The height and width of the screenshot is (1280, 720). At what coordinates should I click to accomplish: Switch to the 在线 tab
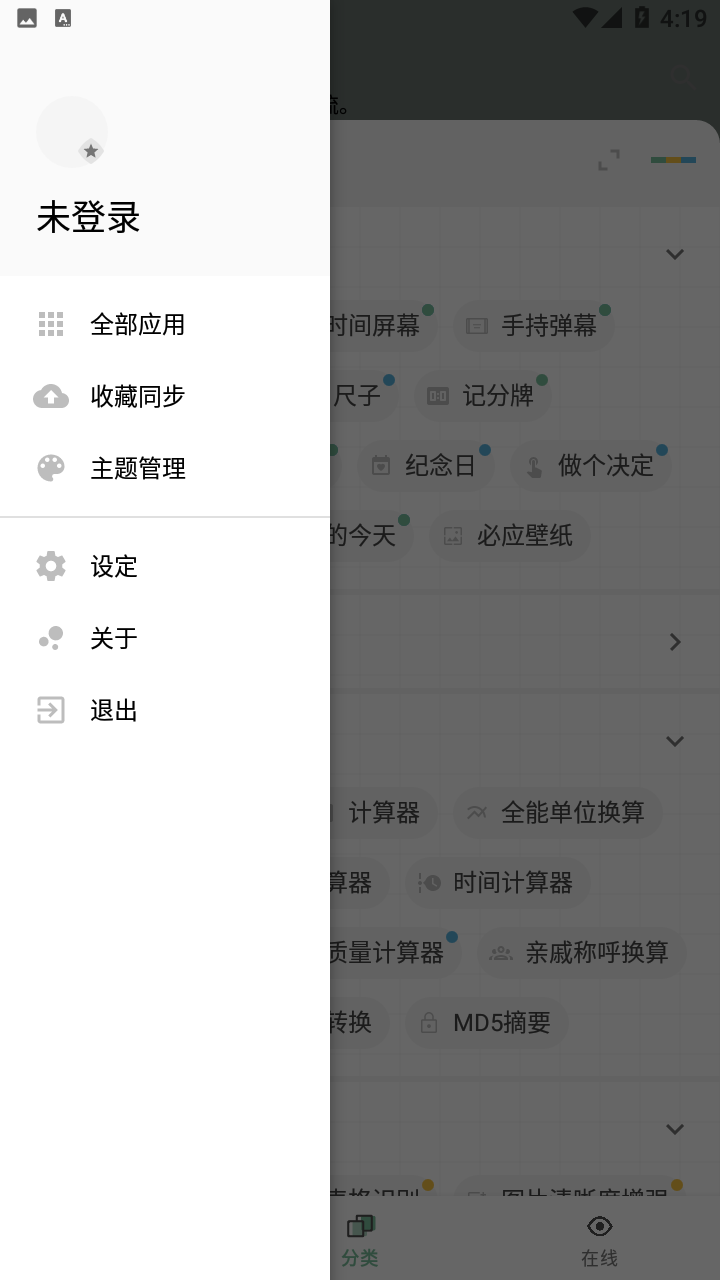coord(599,1241)
